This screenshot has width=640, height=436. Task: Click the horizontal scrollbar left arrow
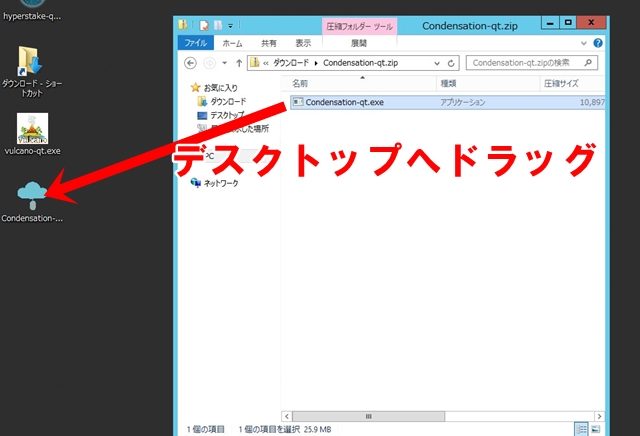[287, 416]
